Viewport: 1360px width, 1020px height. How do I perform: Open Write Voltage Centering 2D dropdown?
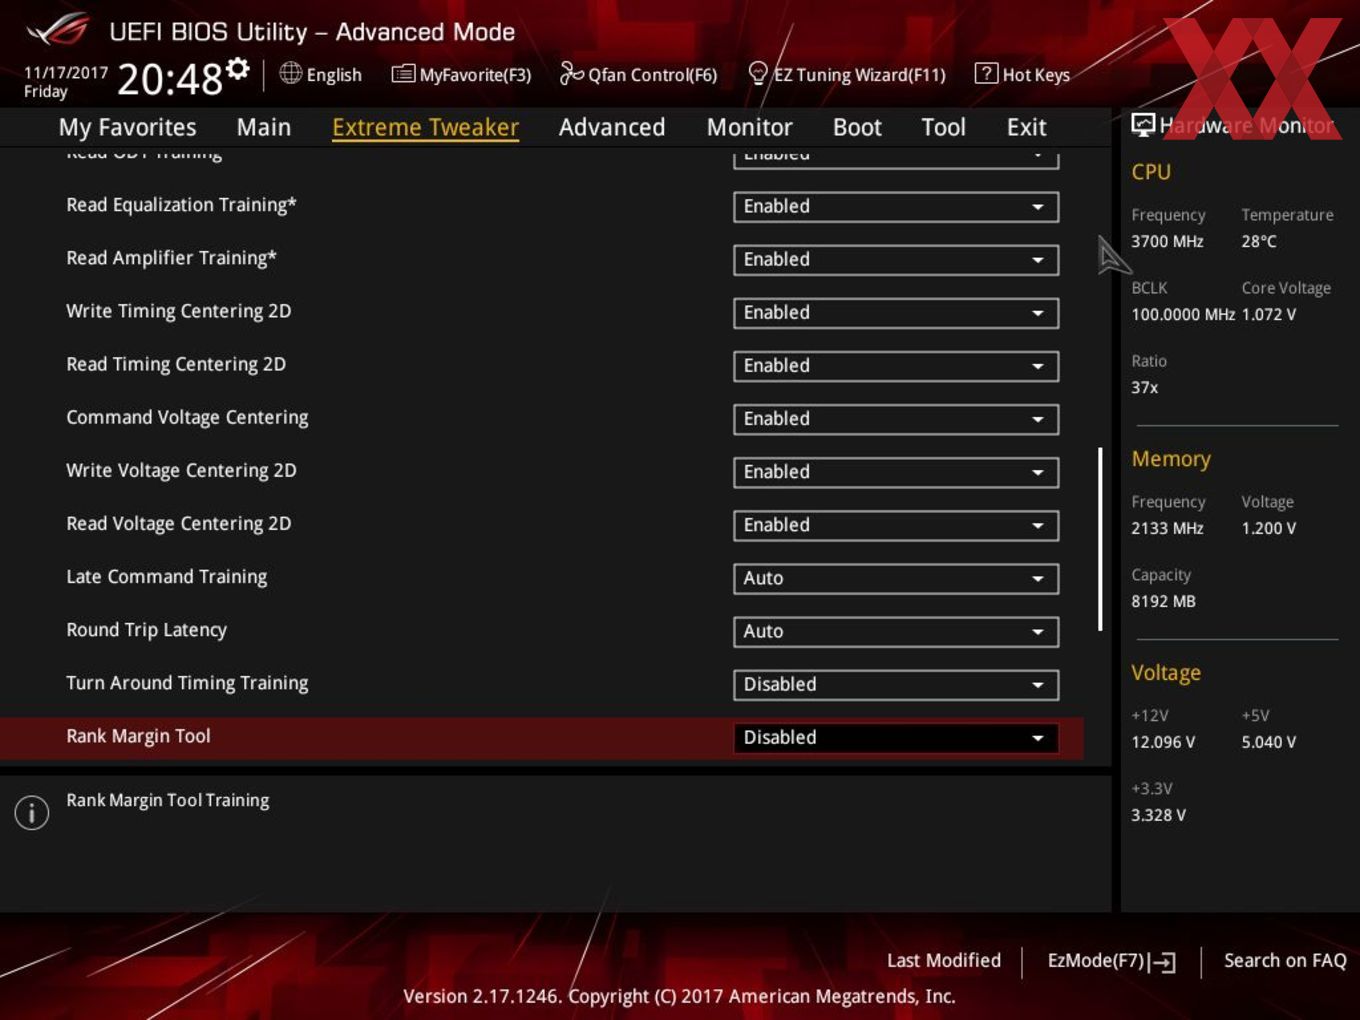click(896, 471)
